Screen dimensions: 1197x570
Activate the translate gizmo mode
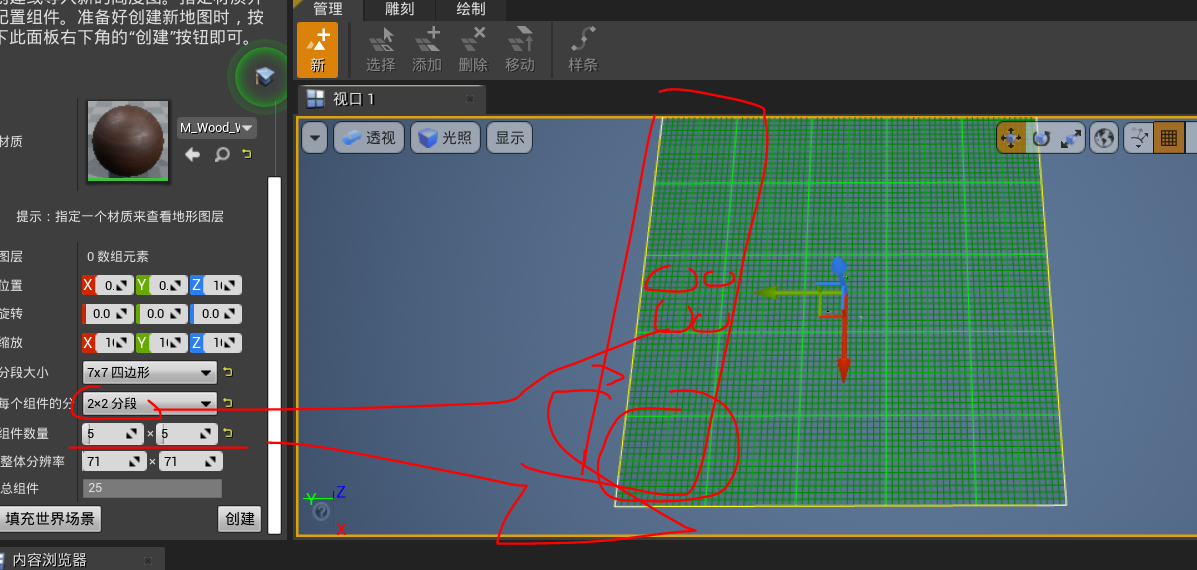(1011, 138)
